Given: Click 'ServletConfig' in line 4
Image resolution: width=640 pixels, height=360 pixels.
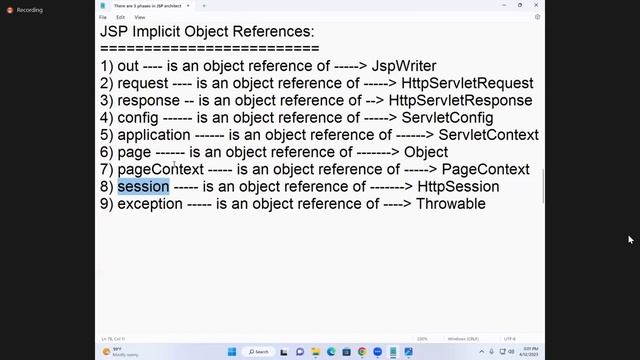Looking at the screenshot, I should pos(447,118).
